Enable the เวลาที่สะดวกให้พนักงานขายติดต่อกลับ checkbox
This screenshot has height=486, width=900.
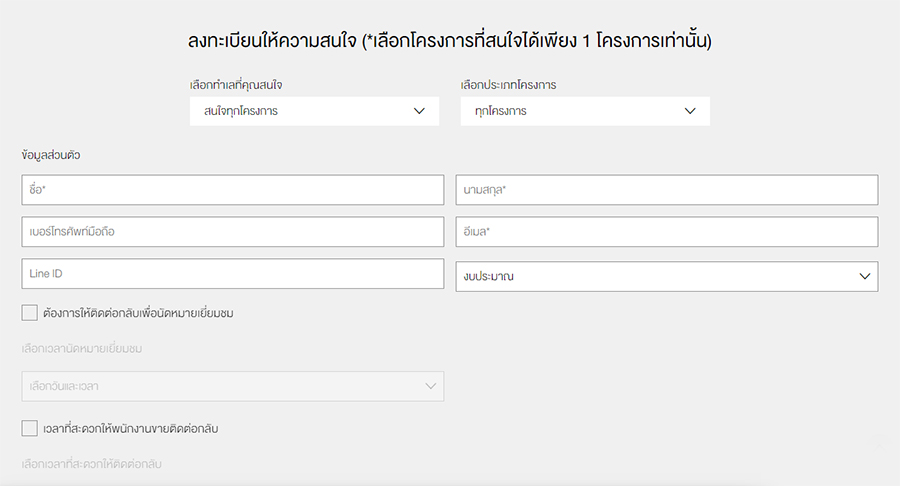(29, 429)
